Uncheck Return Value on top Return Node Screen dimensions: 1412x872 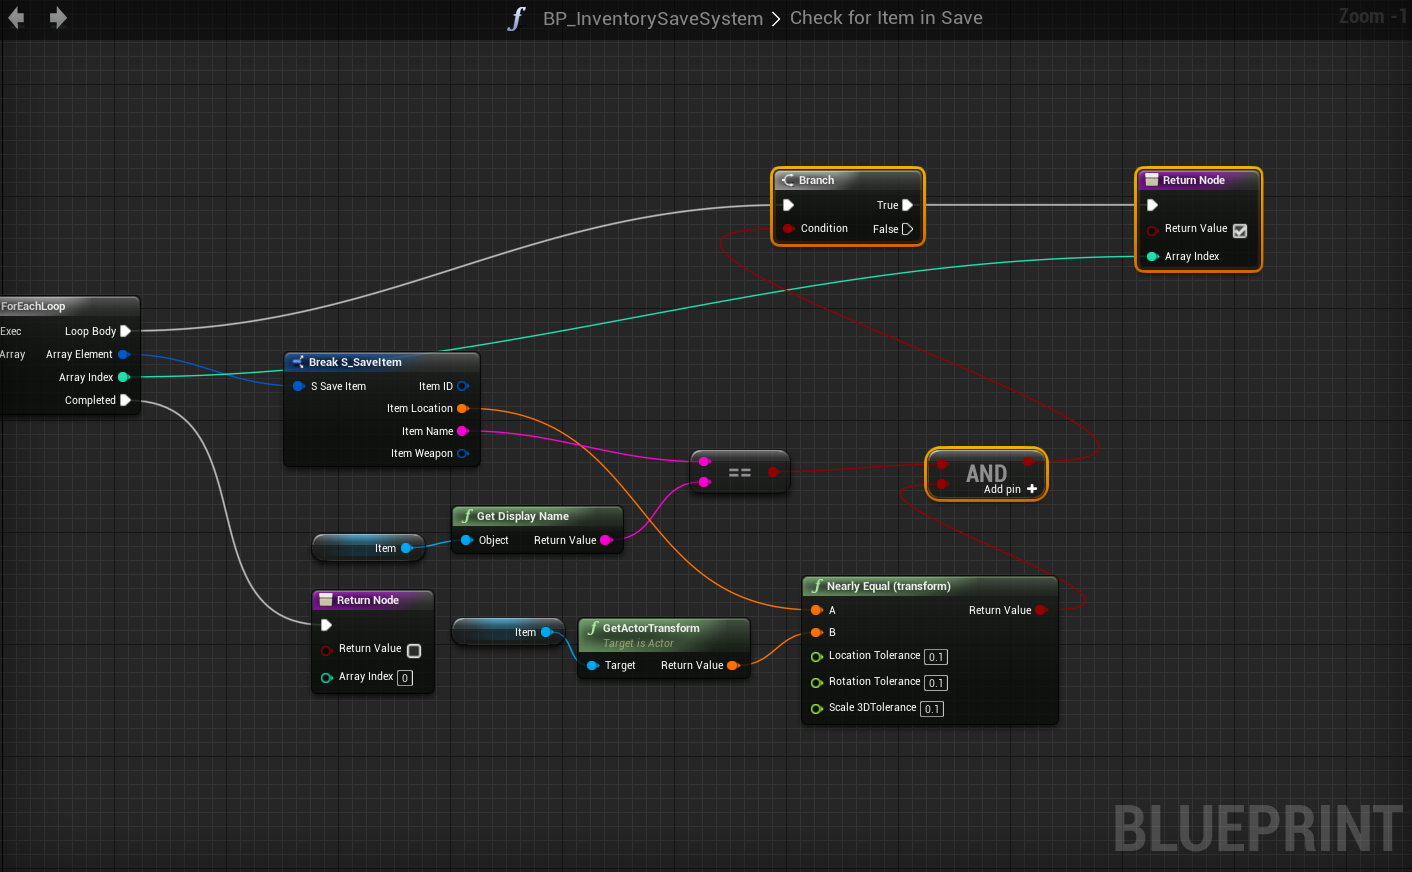tap(1240, 230)
